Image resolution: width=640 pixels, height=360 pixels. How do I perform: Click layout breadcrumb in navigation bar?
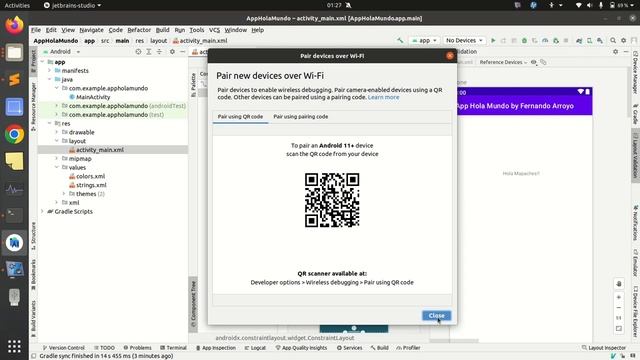click(x=158, y=40)
